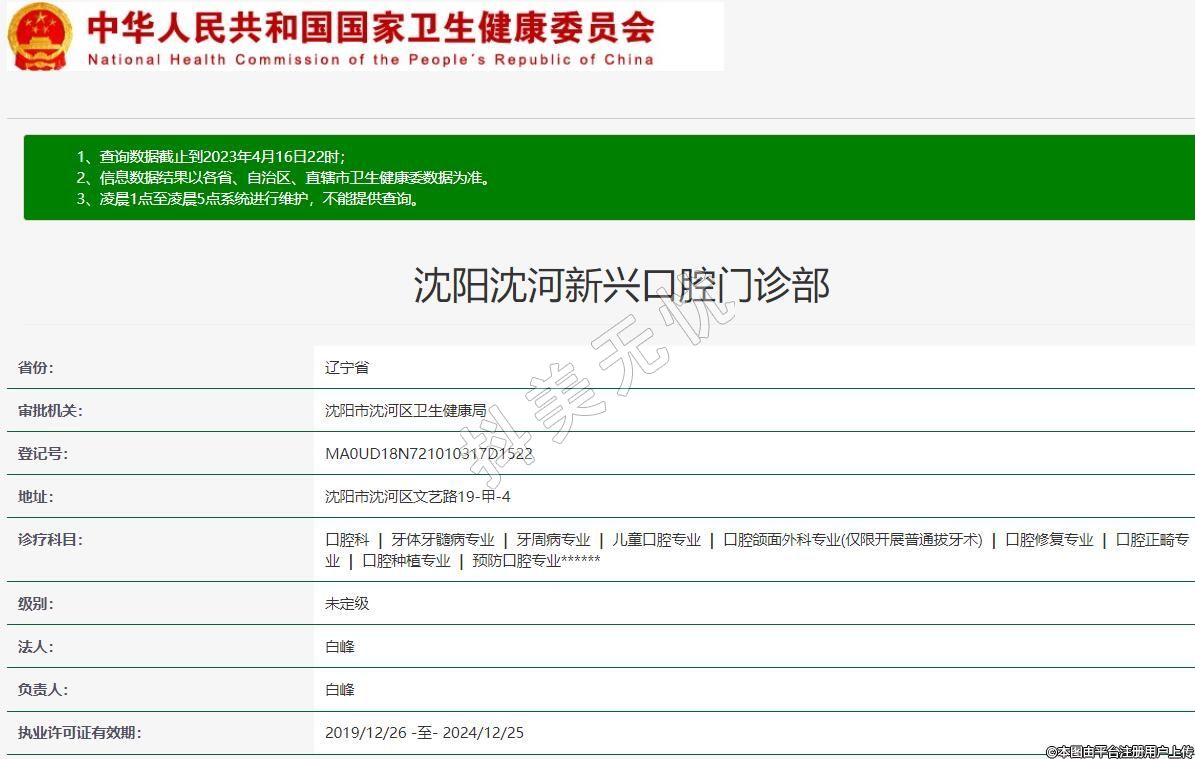This screenshot has width=1195, height=759.
Task: Select the registration number MA0UD18N721010317D1522
Action: pyautogui.click(x=428, y=453)
